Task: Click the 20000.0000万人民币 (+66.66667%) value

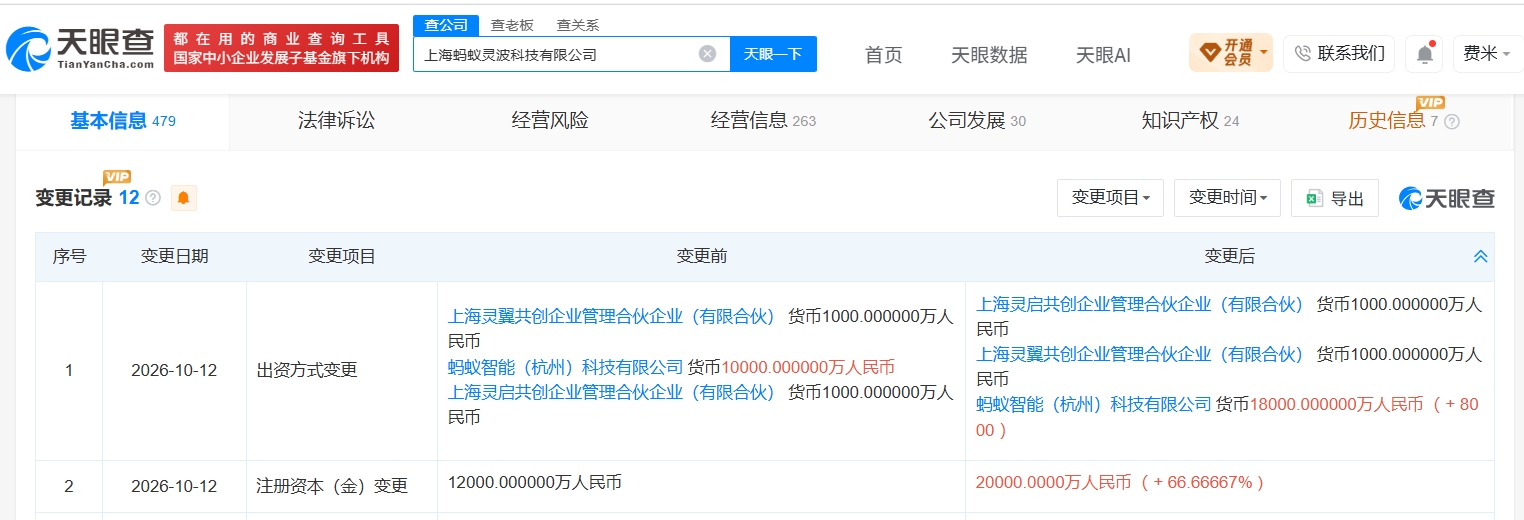Action: coord(1120,483)
